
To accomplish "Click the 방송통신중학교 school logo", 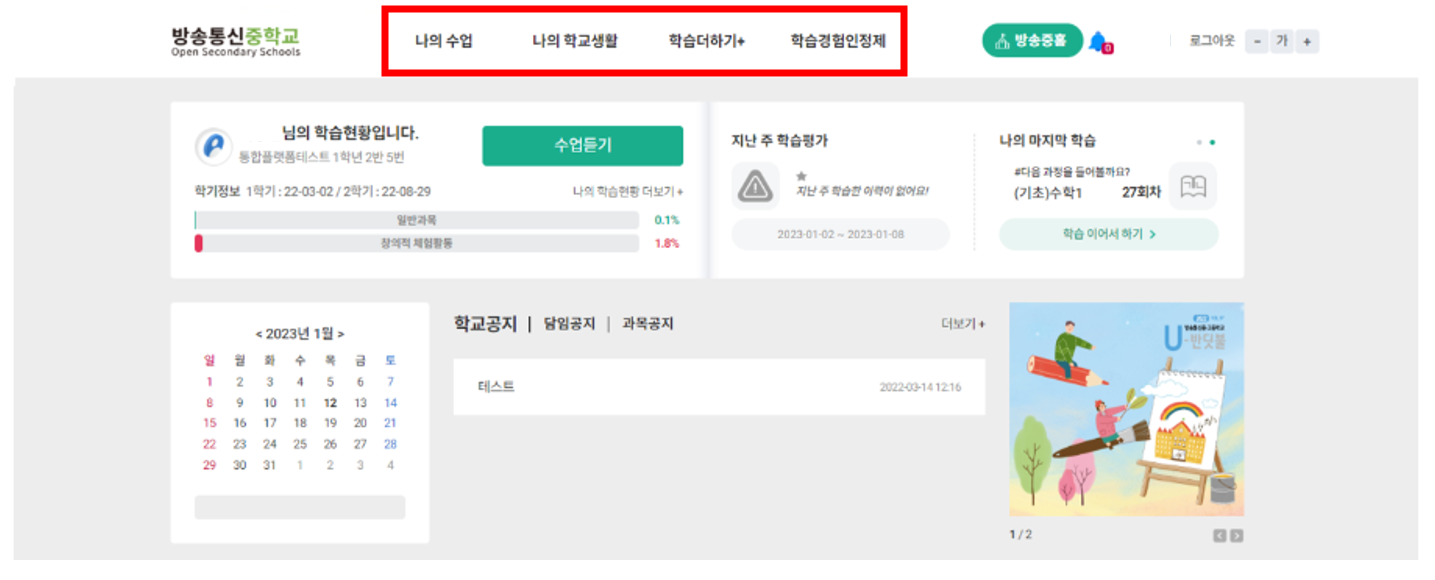I will click(236, 40).
